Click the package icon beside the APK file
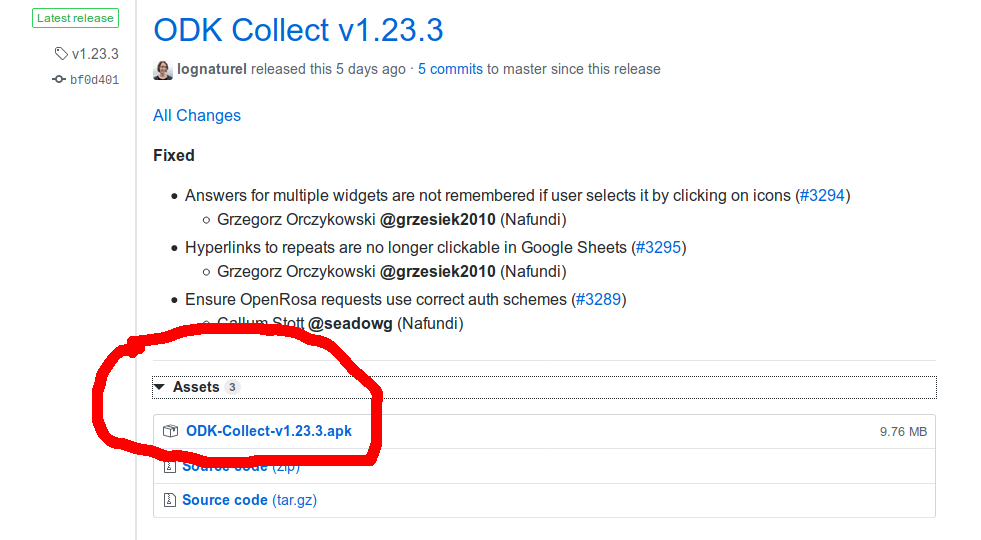This screenshot has height=540, width=981. tap(170, 431)
